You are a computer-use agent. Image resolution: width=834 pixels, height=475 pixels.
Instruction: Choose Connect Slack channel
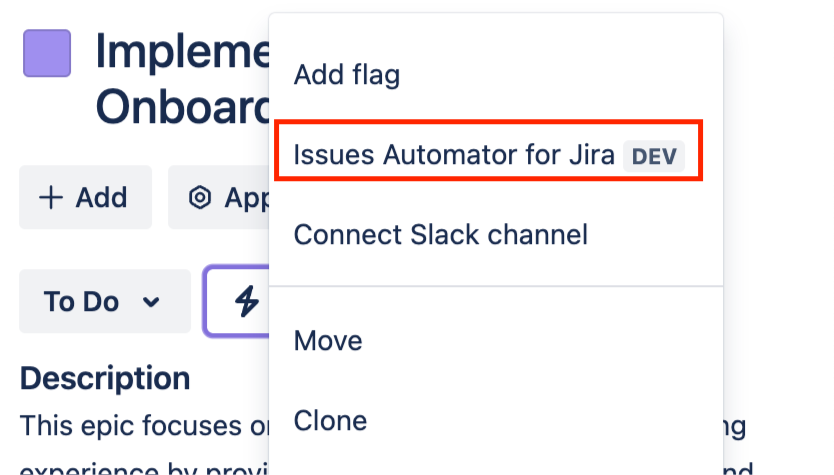pos(440,235)
